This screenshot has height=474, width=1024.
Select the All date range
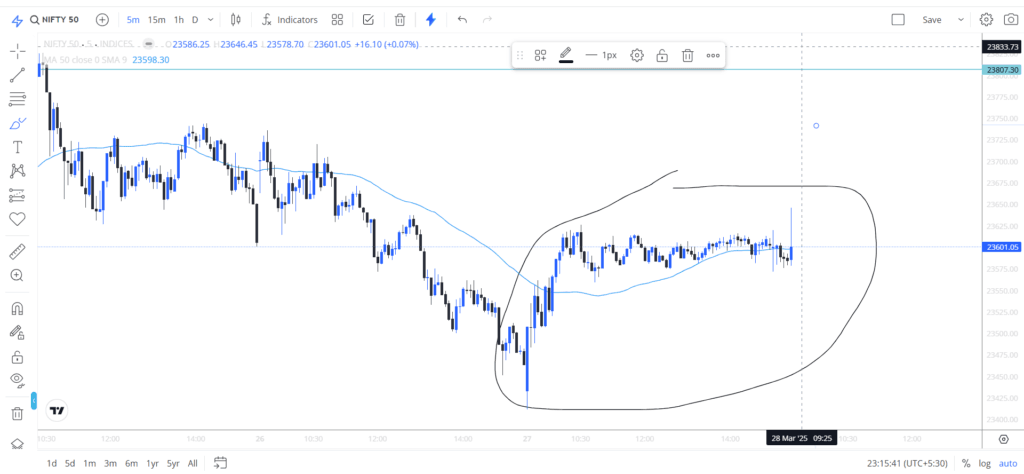[x=193, y=464]
